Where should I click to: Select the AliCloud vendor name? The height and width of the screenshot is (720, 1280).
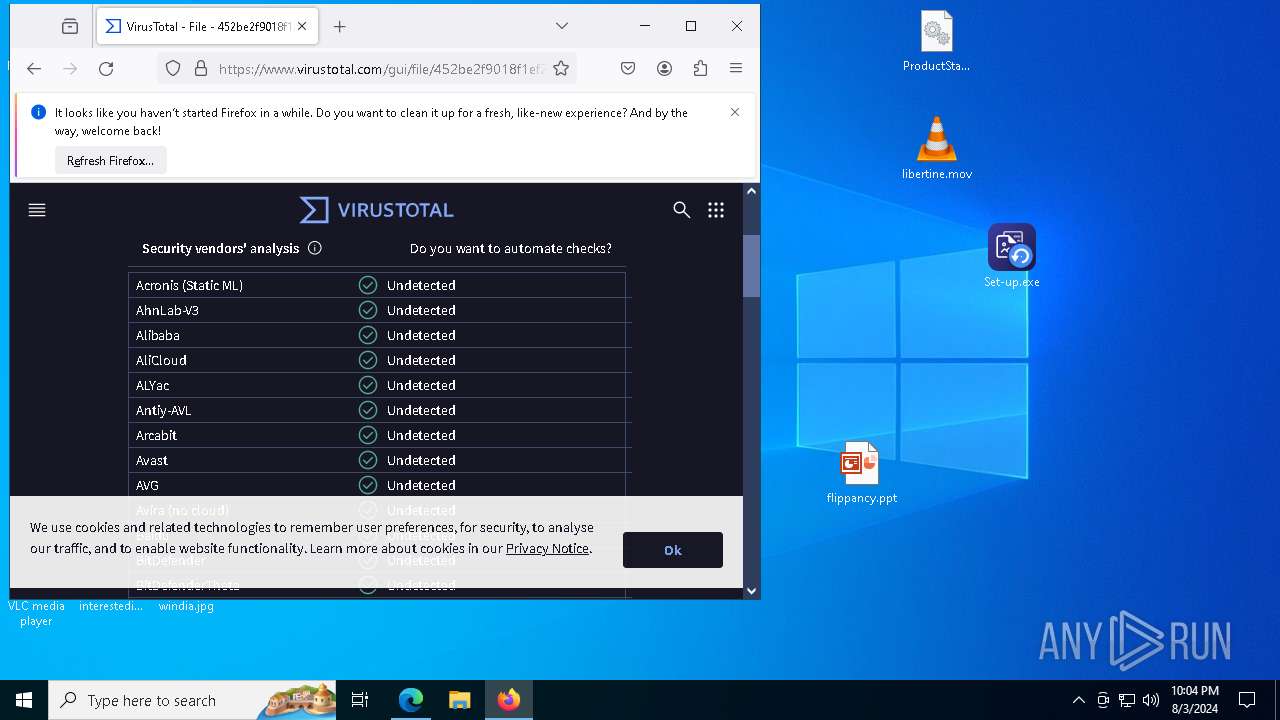[161, 360]
